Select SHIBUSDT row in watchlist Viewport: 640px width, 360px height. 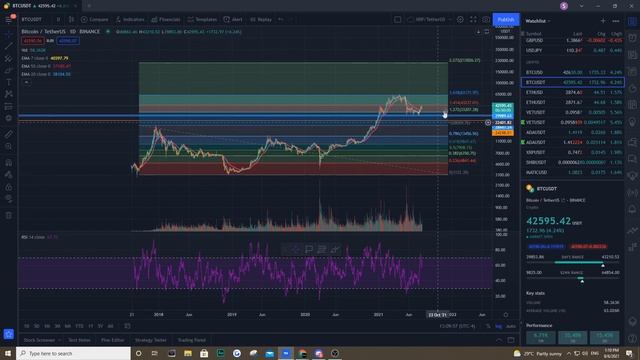tap(573, 162)
